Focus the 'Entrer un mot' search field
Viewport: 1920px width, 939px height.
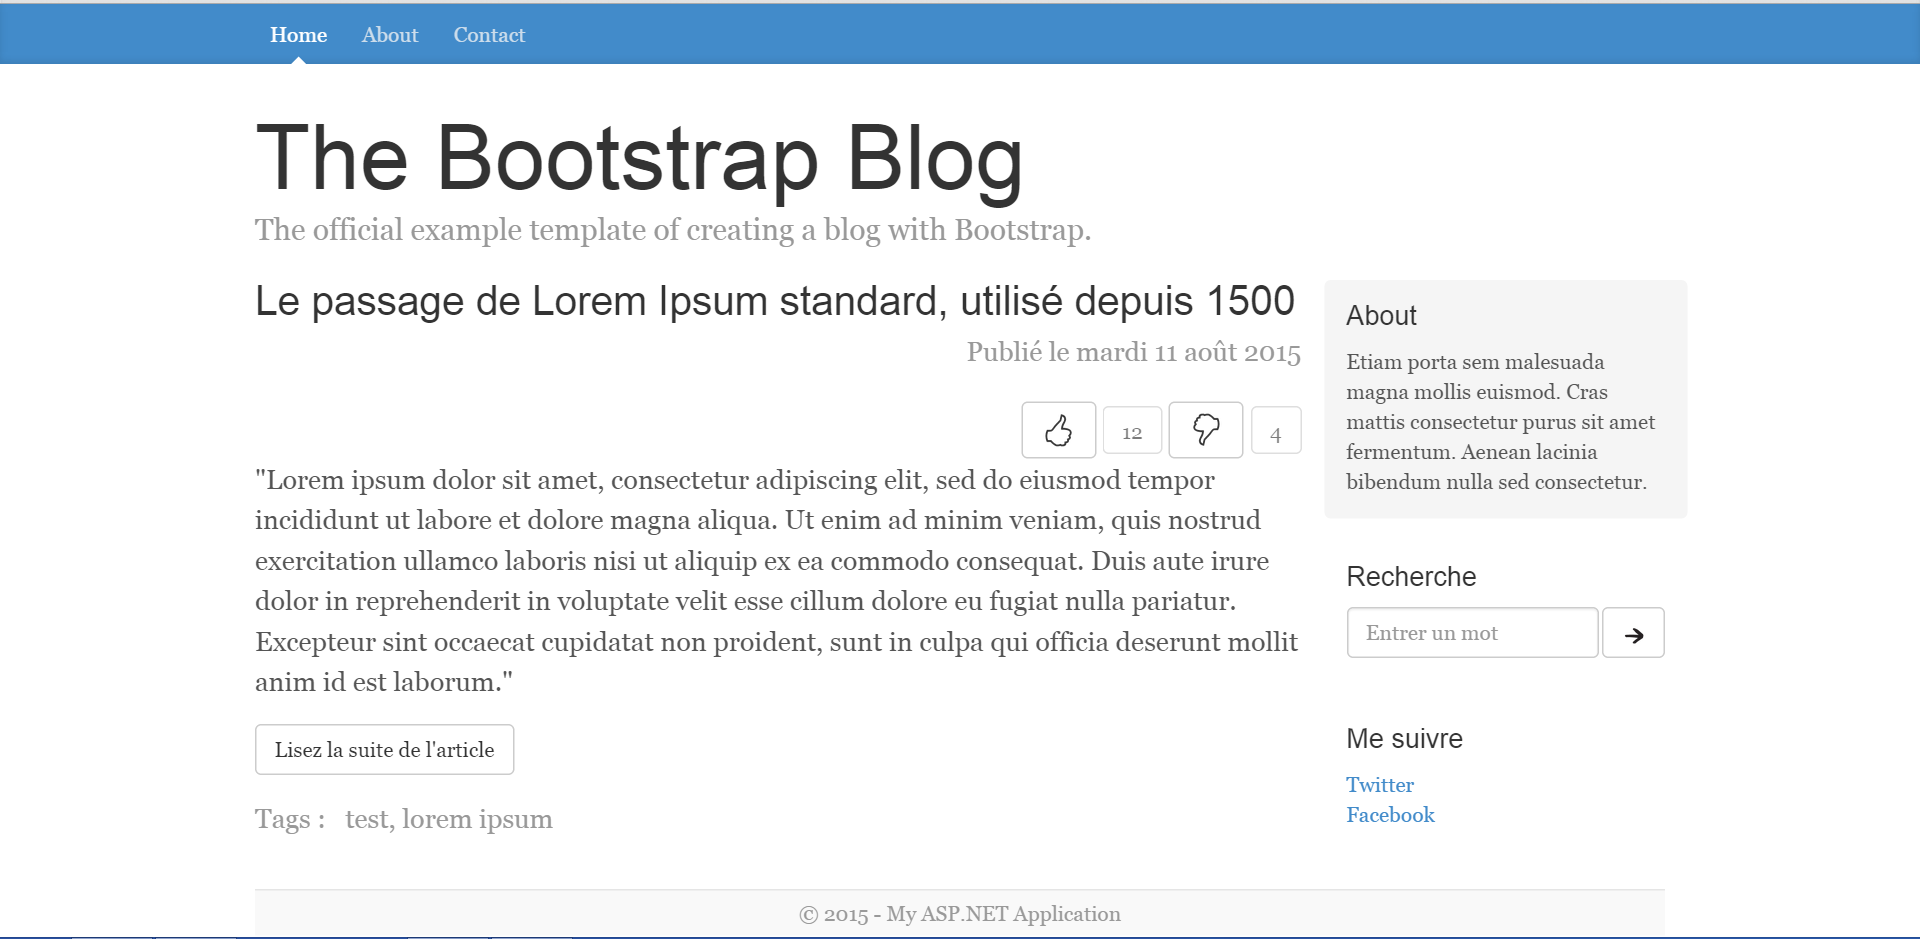pos(1472,633)
